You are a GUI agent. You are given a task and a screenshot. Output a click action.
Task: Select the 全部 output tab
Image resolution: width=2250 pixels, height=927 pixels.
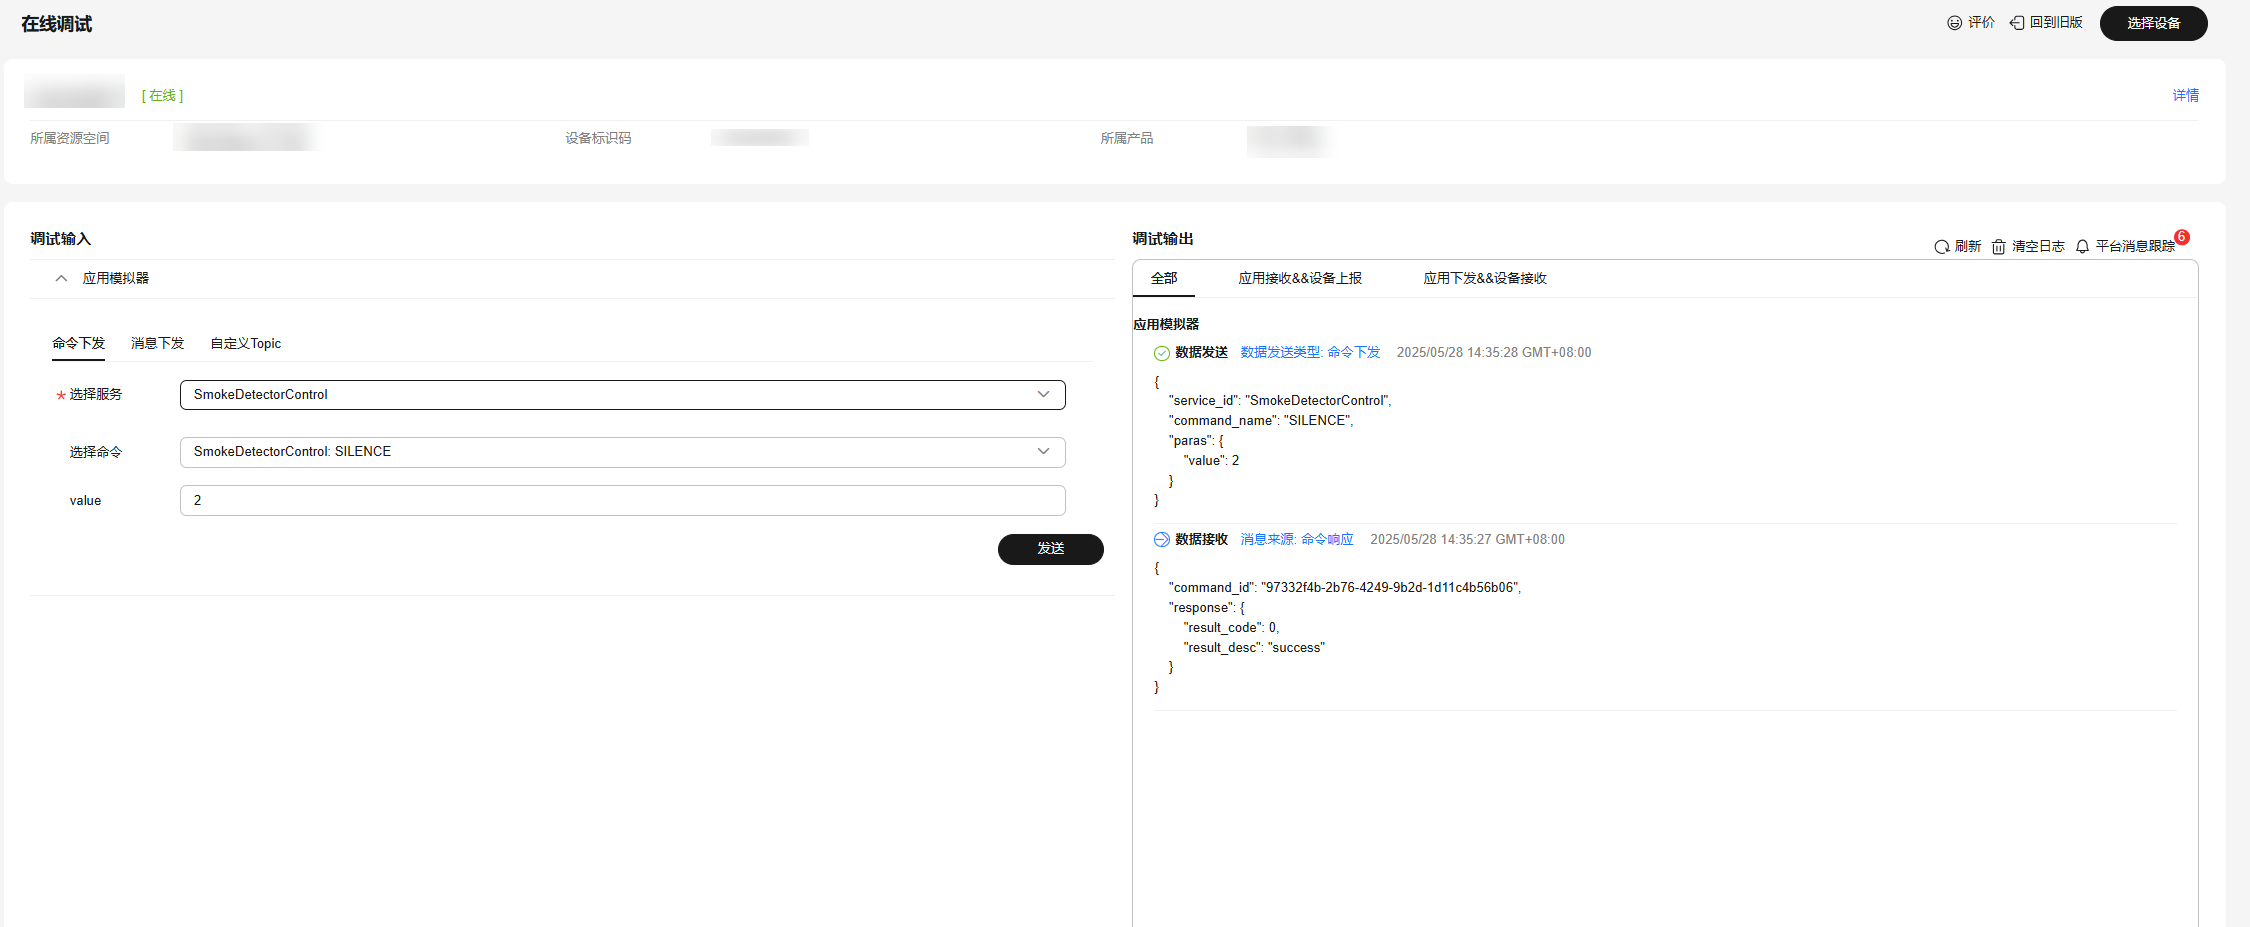pyautogui.click(x=1164, y=278)
